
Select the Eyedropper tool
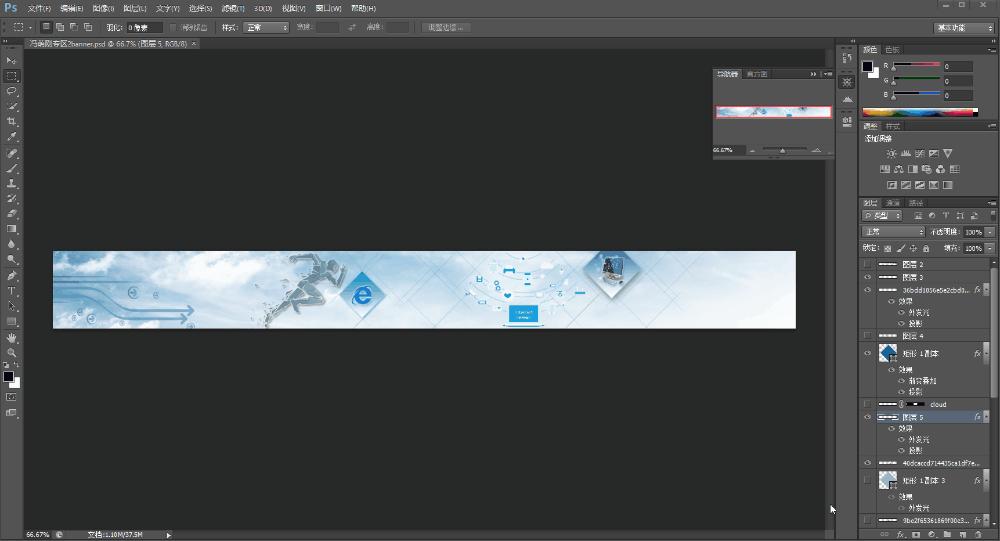(11, 137)
